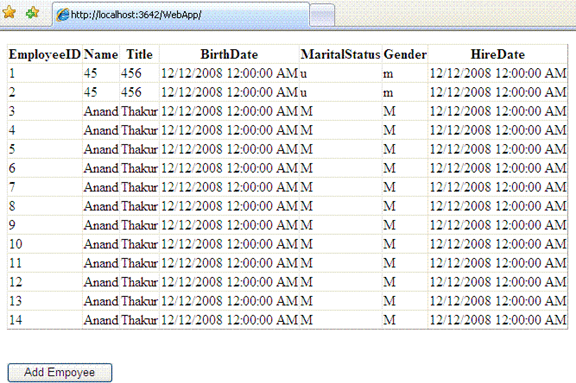Click BirthDate cell in row 2
The image size is (576, 383).
coord(229,92)
